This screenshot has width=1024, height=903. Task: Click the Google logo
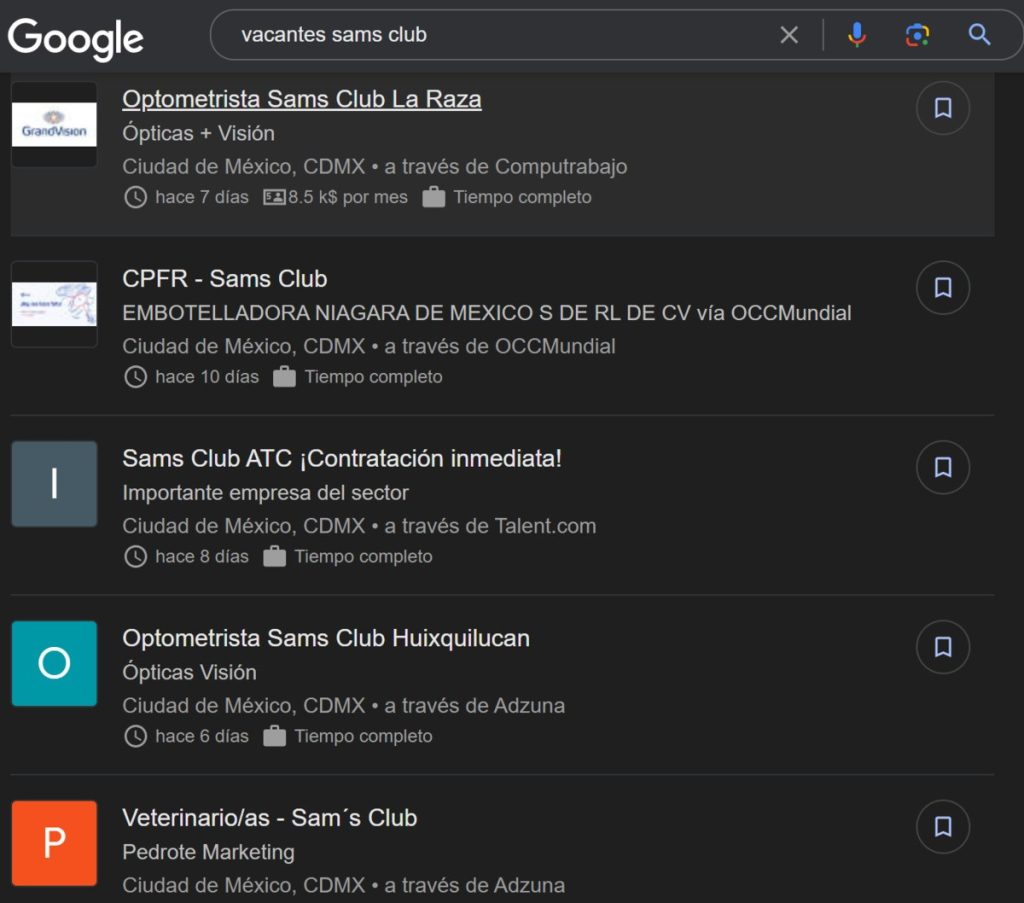pyautogui.click(x=76, y=39)
